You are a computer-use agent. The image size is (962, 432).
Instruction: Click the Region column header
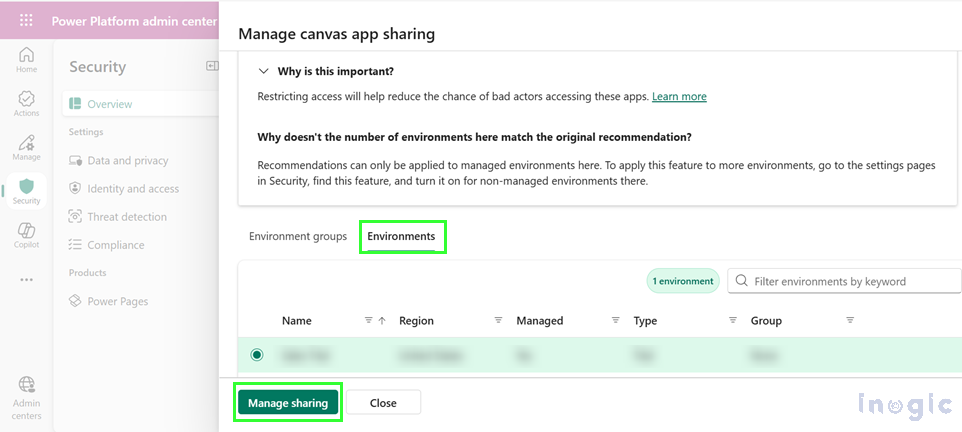pos(416,321)
